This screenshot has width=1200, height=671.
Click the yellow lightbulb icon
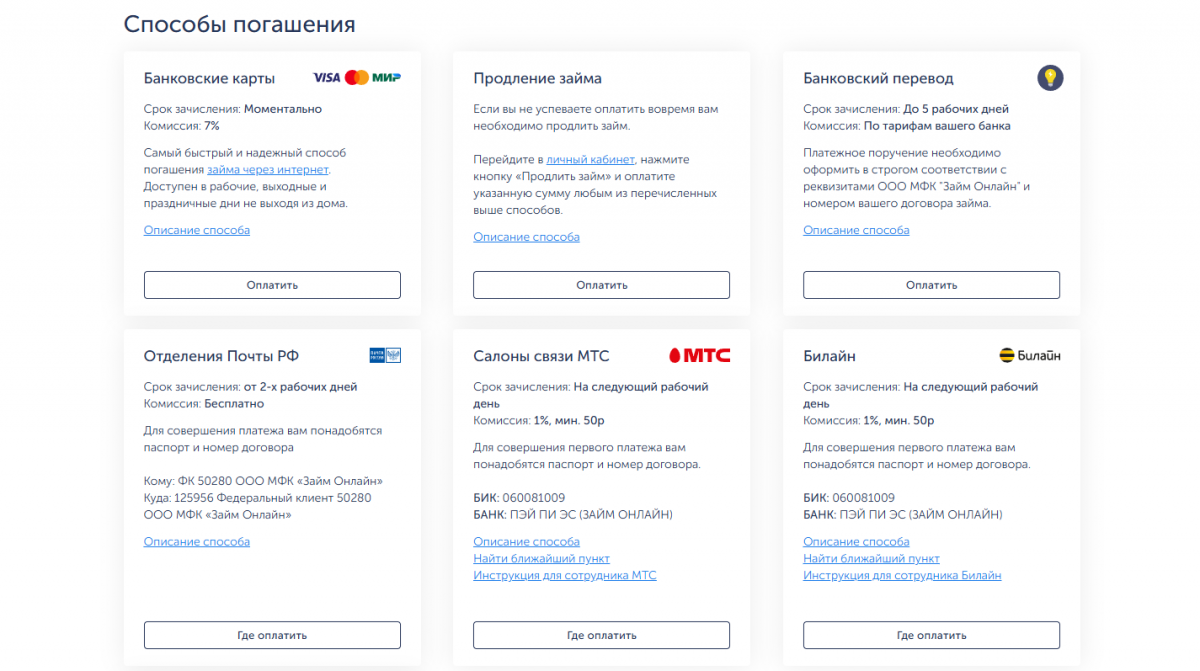1049,77
